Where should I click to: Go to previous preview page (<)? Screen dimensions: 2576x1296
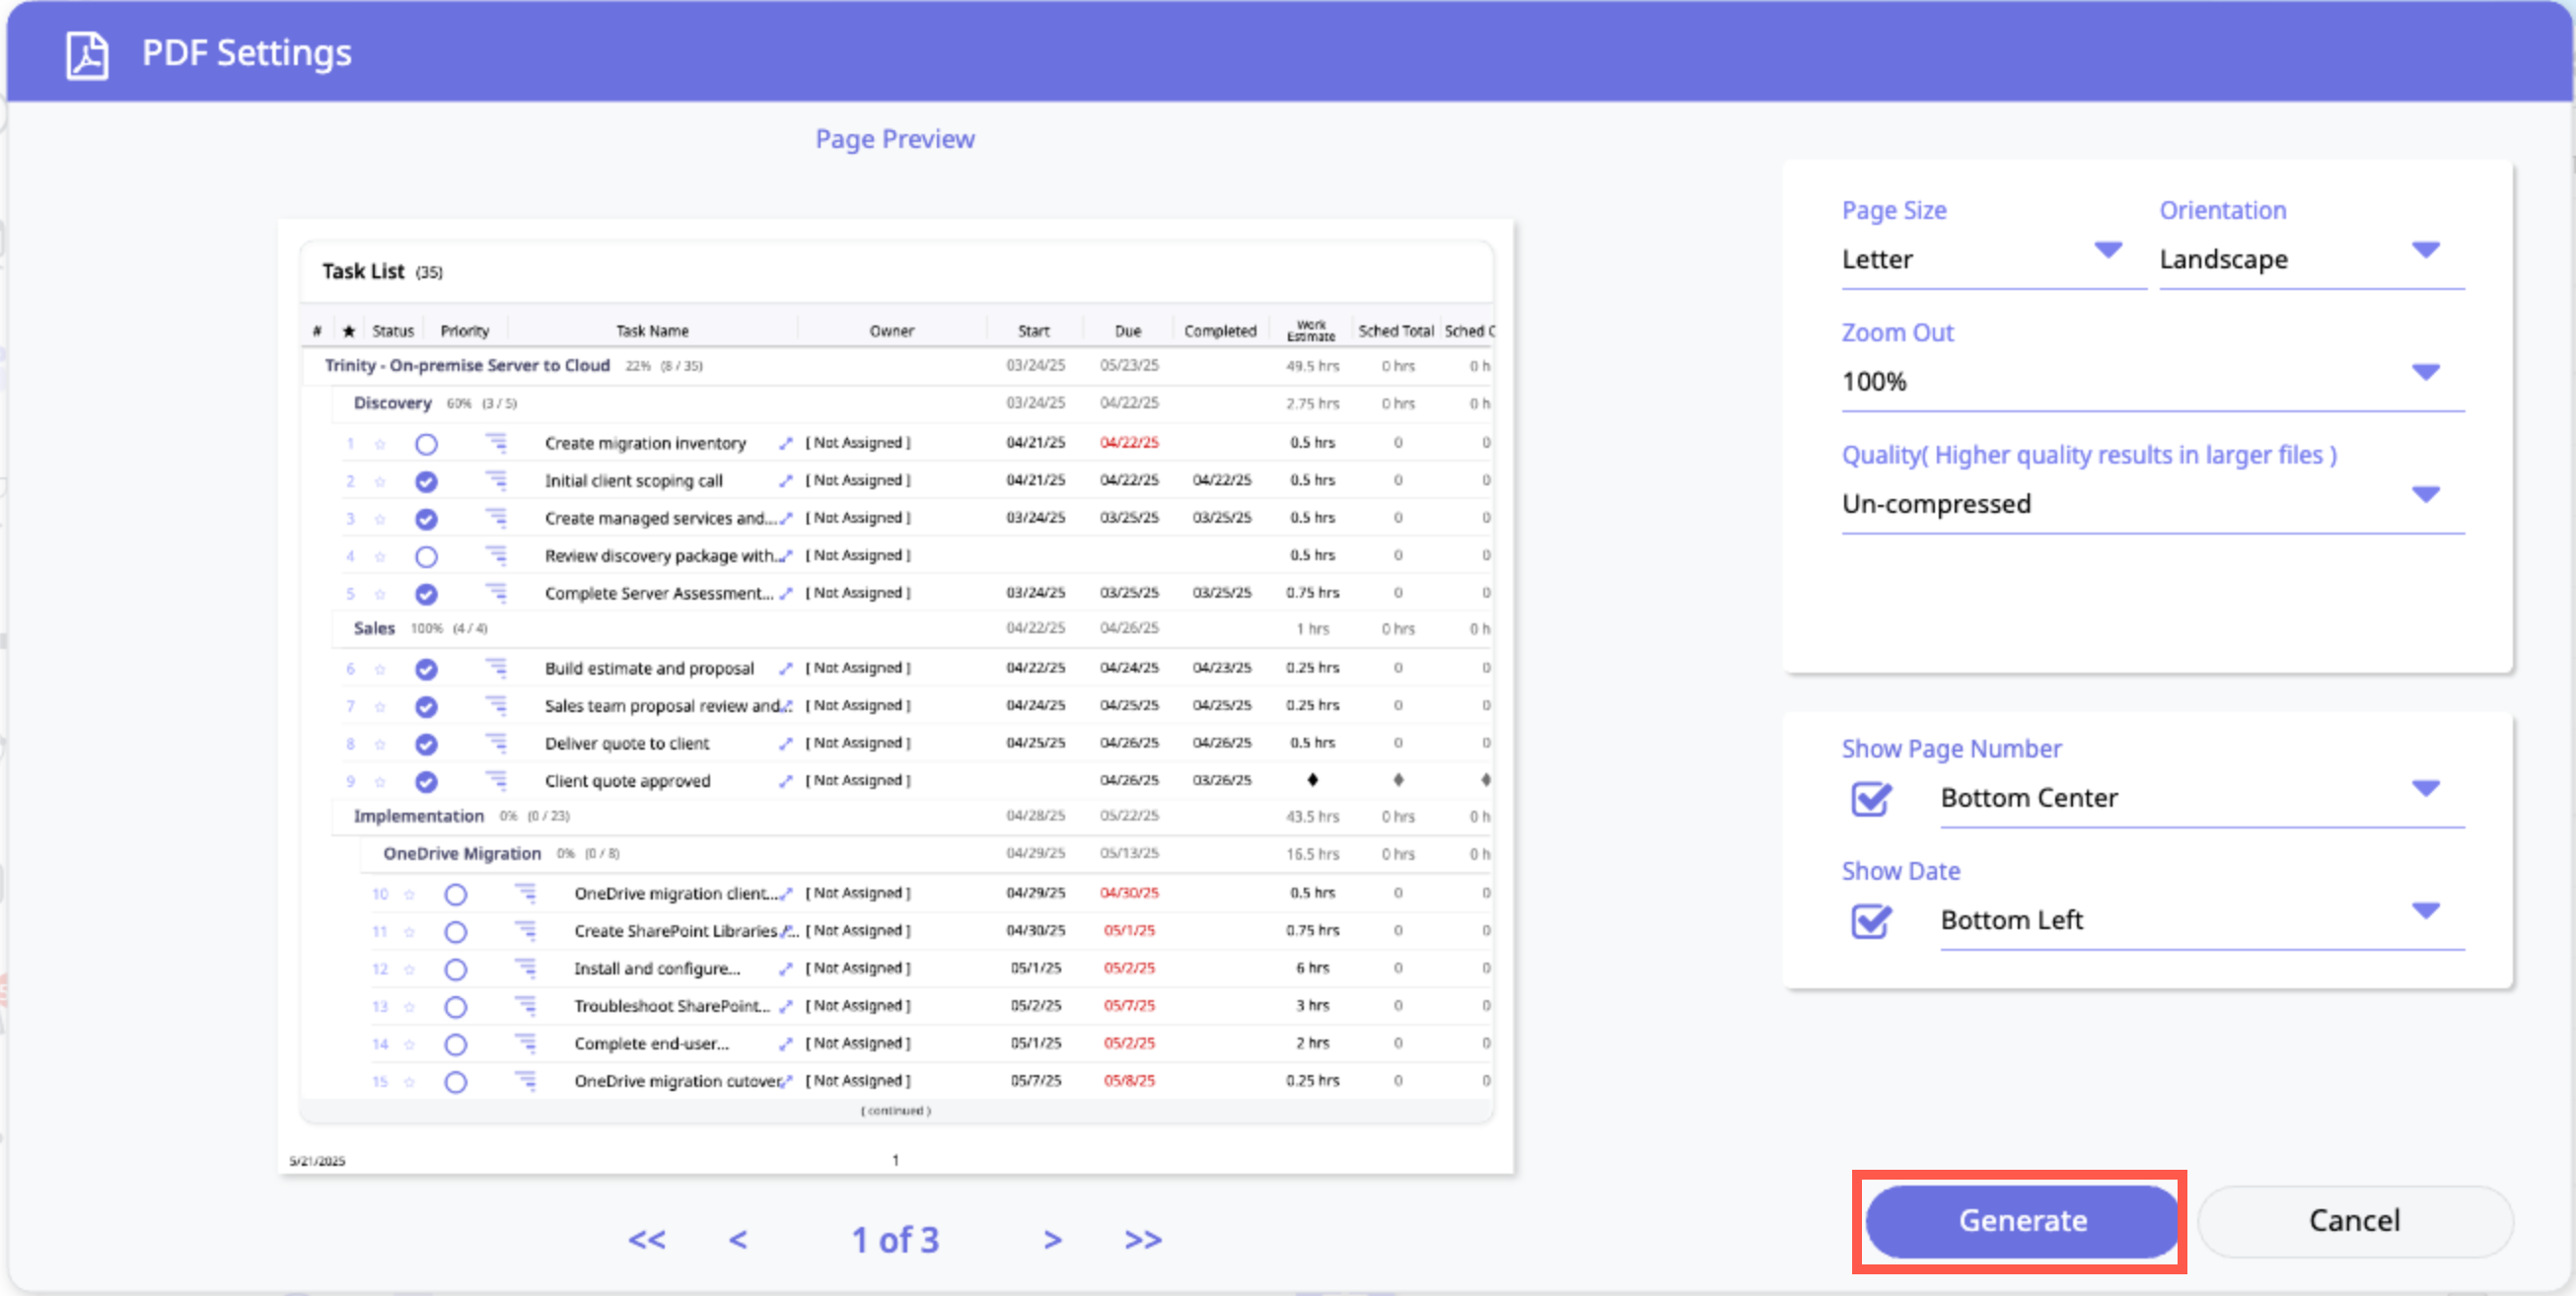pyautogui.click(x=738, y=1240)
